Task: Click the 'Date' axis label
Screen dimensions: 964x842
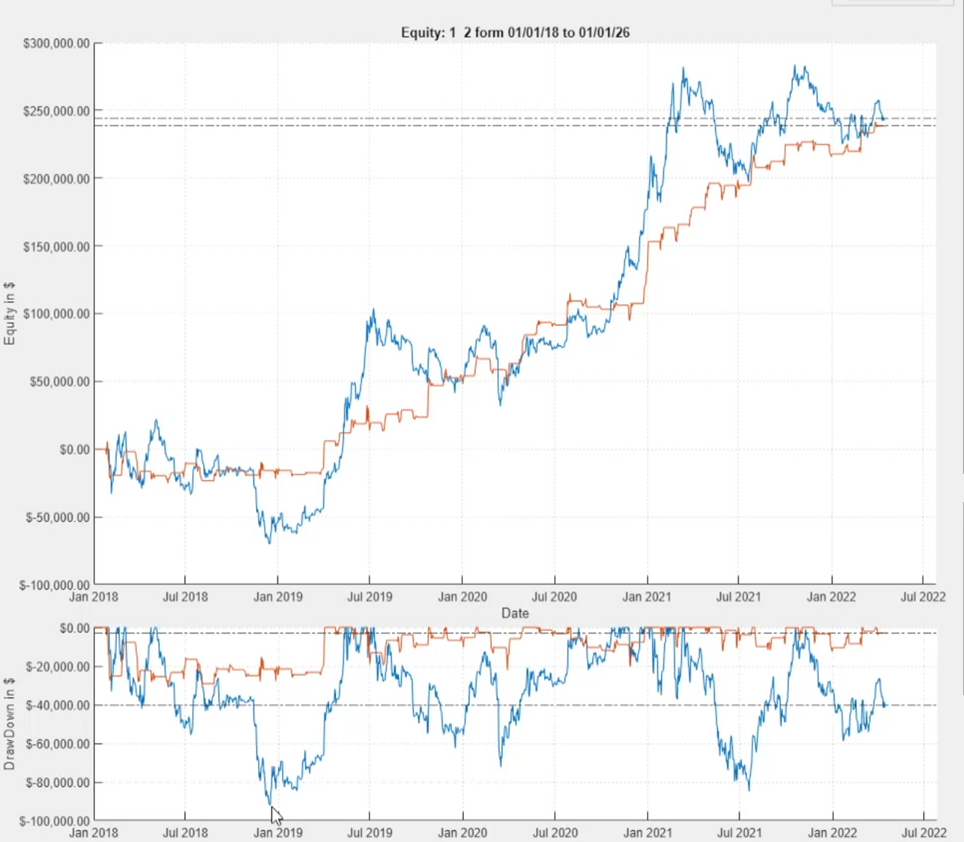Action: pyautogui.click(x=515, y=613)
